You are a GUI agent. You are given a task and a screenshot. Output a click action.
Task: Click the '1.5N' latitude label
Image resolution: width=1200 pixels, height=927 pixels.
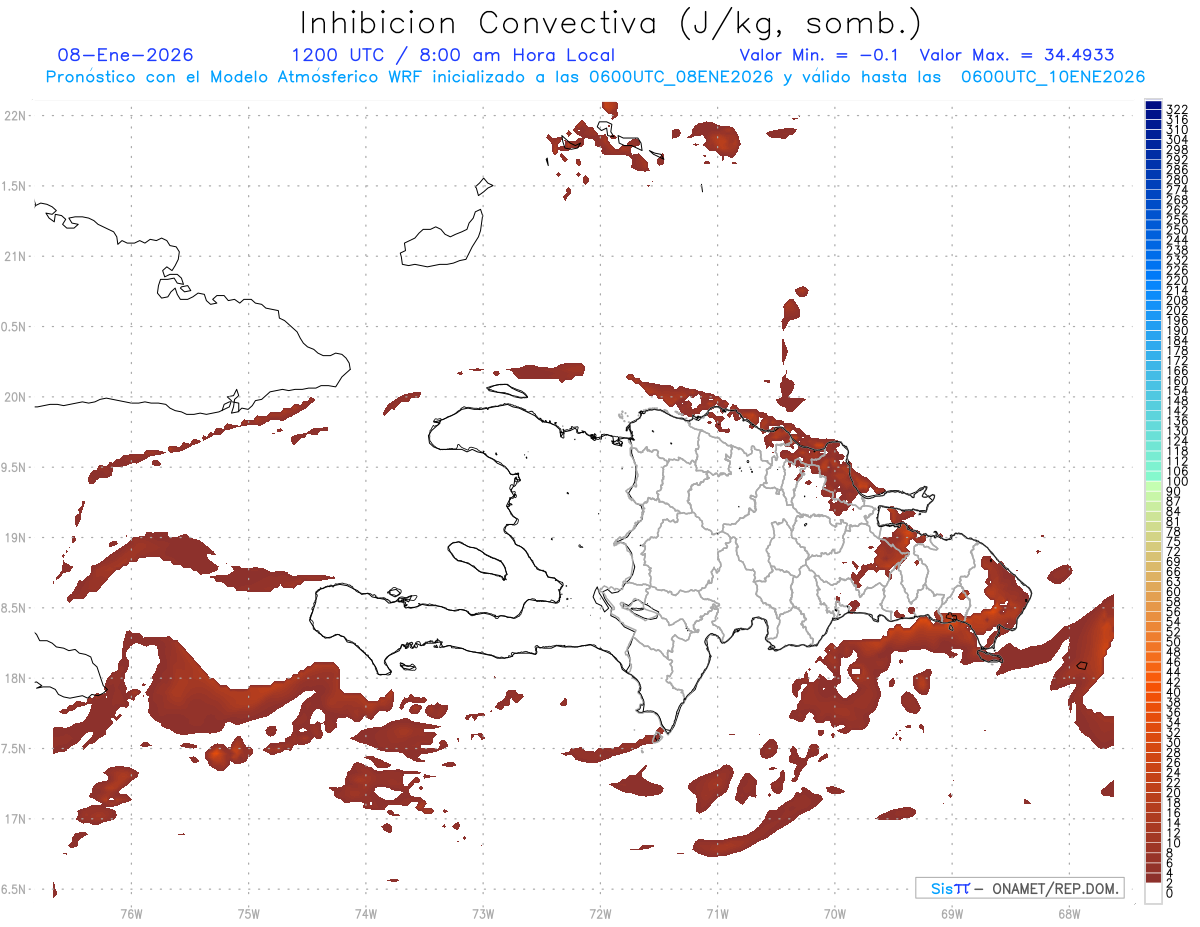tap(14, 186)
